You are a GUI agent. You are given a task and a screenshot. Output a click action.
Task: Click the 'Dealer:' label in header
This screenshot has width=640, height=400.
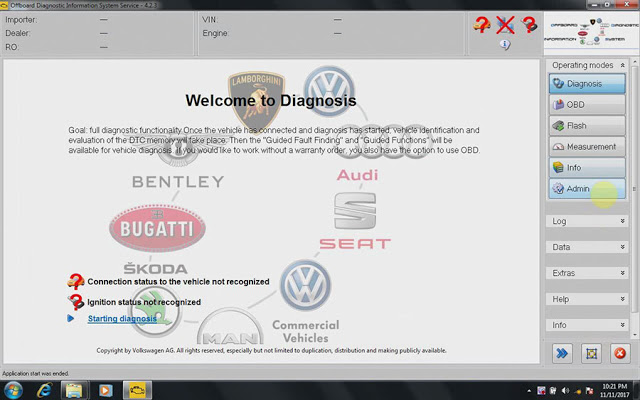[x=18, y=33]
